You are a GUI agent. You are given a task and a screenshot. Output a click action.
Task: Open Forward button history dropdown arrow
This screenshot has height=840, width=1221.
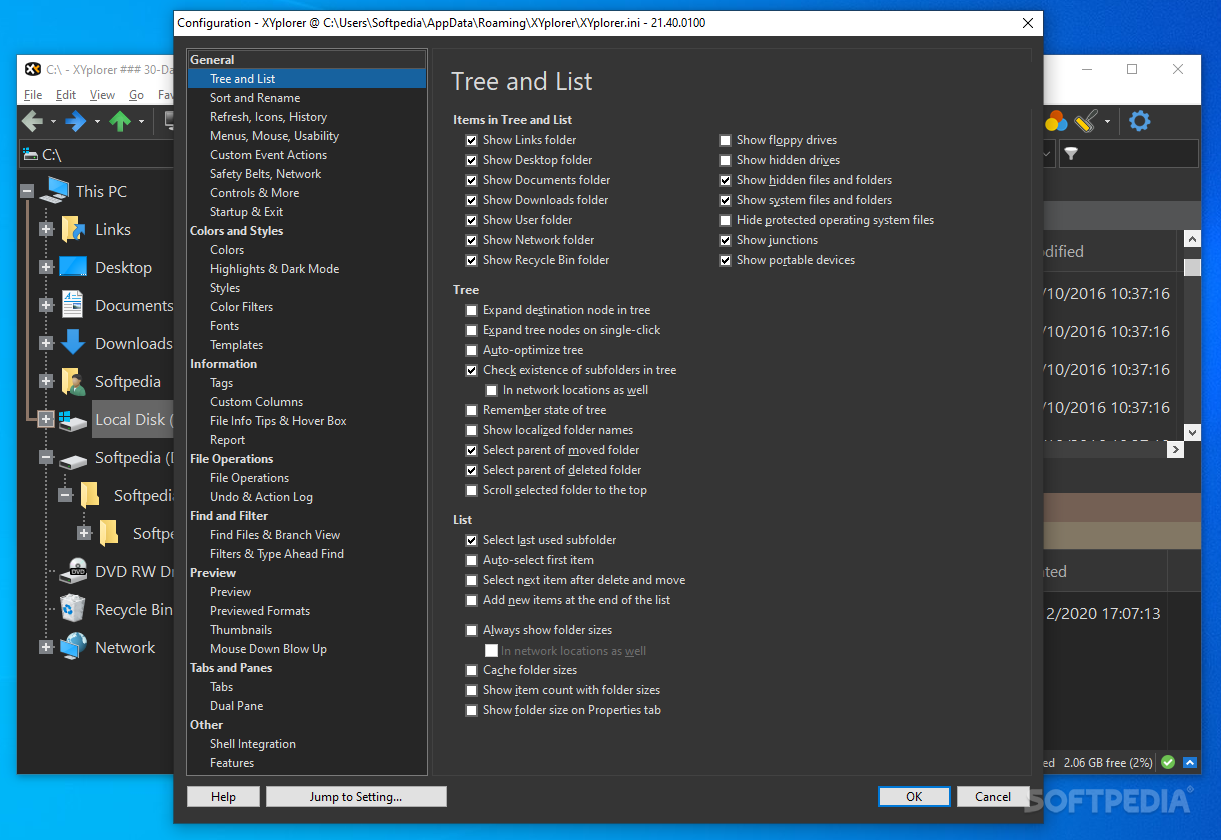point(97,122)
